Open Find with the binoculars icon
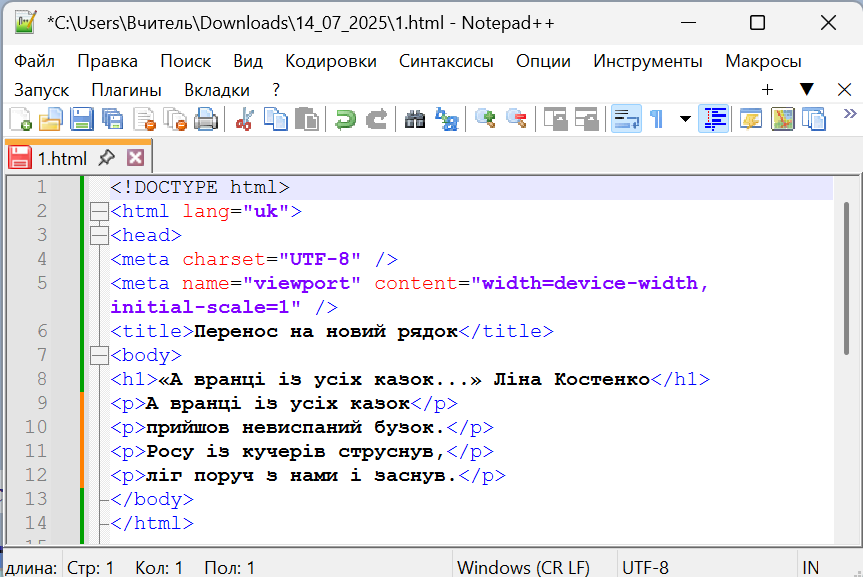The image size is (863, 577). pos(415,120)
